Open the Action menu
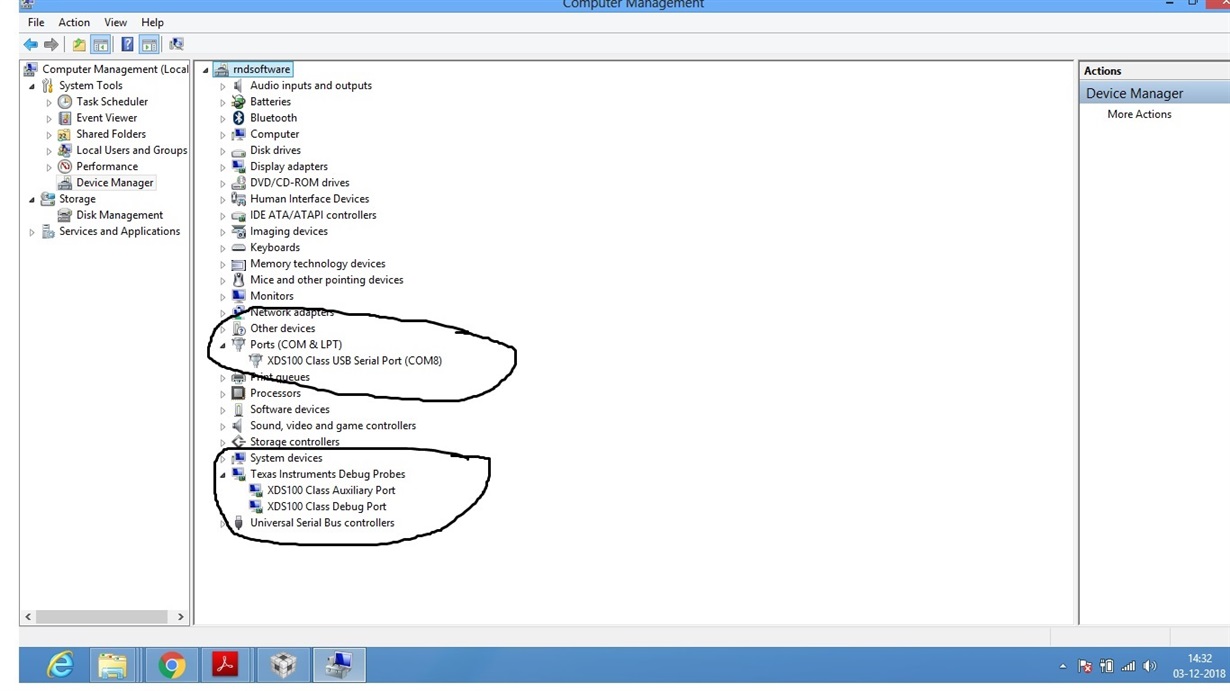1230x691 pixels. tap(74, 22)
